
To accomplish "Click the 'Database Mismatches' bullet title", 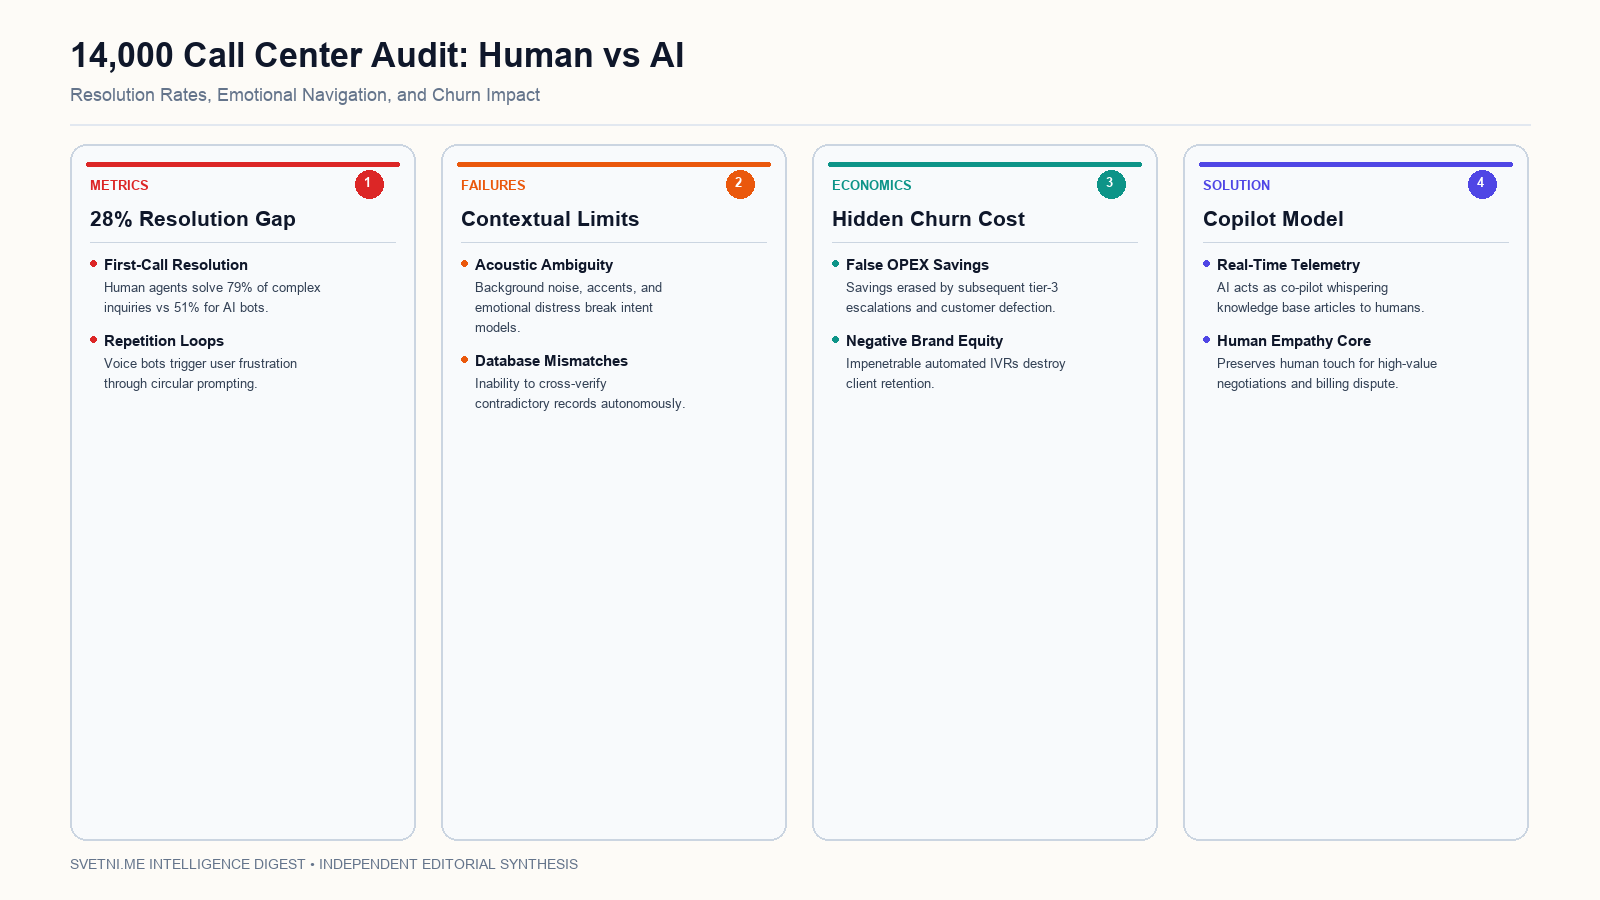I will click(x=551, y=361).
